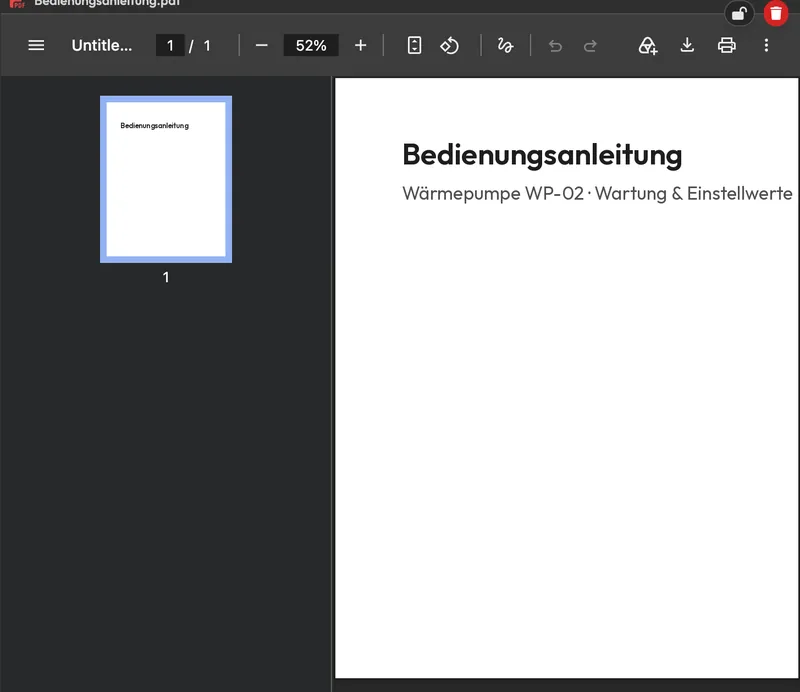This screenshot has width=800, height=692.
Task: Click the page number input field
Action: [x=170, y=45]
